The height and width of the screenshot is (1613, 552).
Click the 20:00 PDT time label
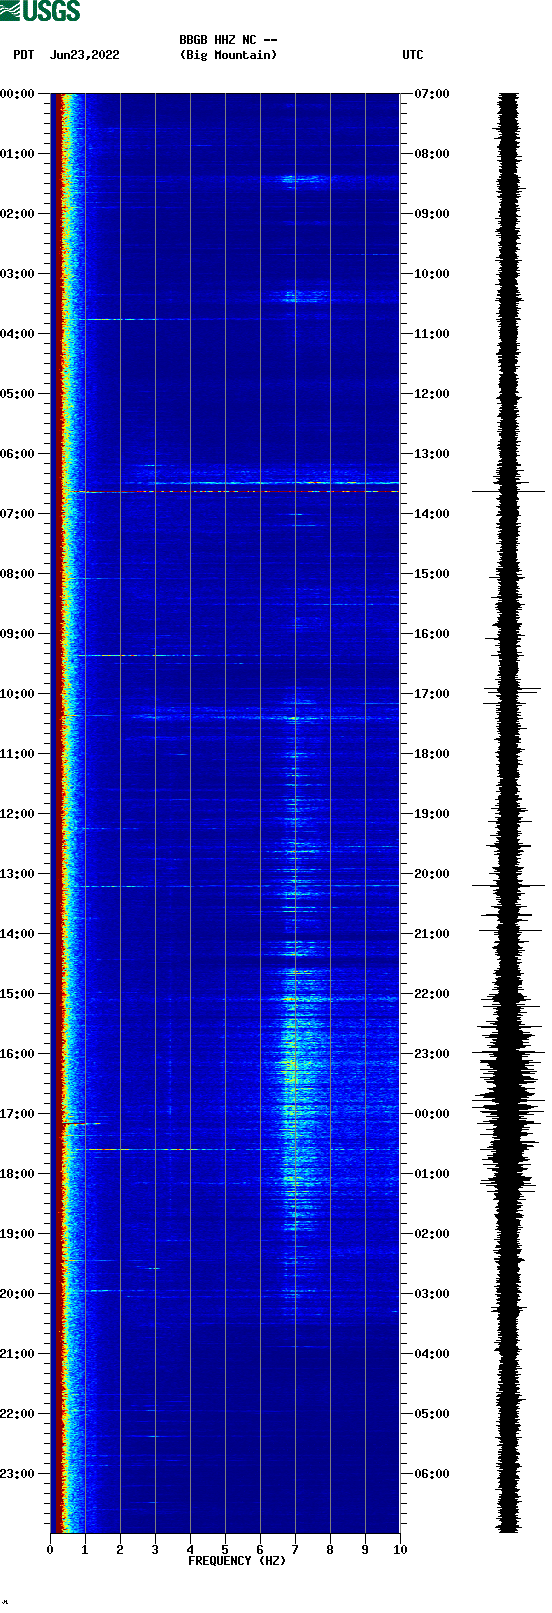click(18, 1294)
